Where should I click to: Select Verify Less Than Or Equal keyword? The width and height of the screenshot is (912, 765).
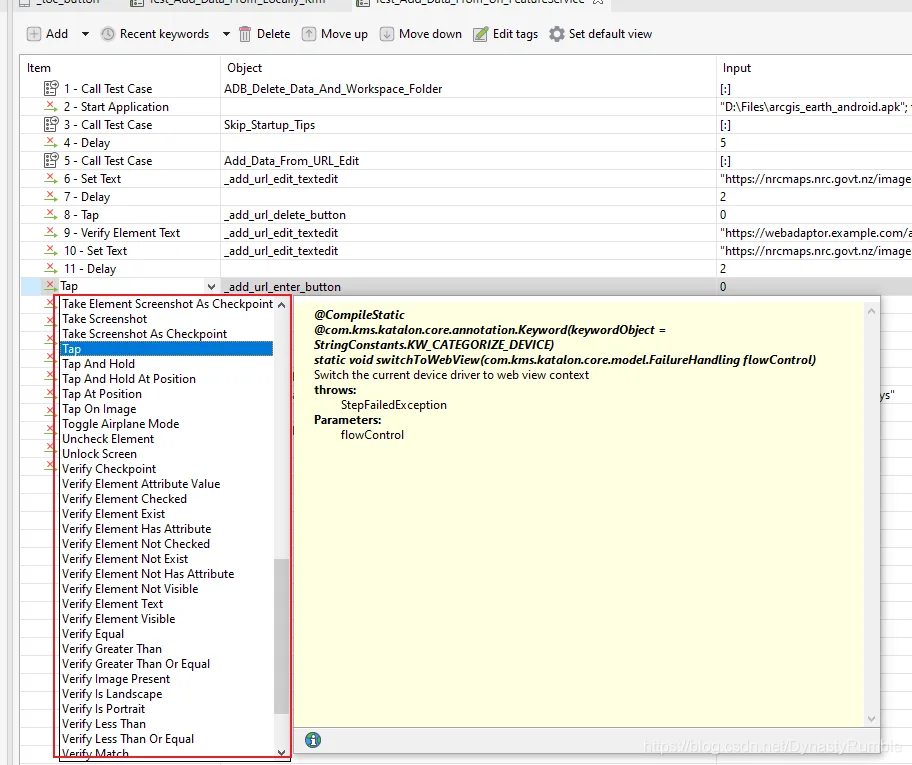(x=167, y=739)
